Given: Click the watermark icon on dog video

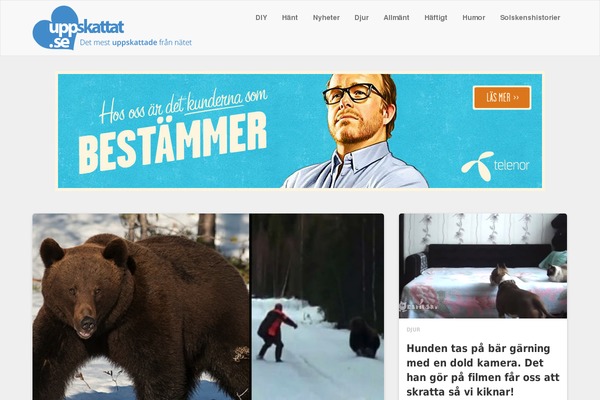Looking at the screenshot, I should (x=403, y=307).
